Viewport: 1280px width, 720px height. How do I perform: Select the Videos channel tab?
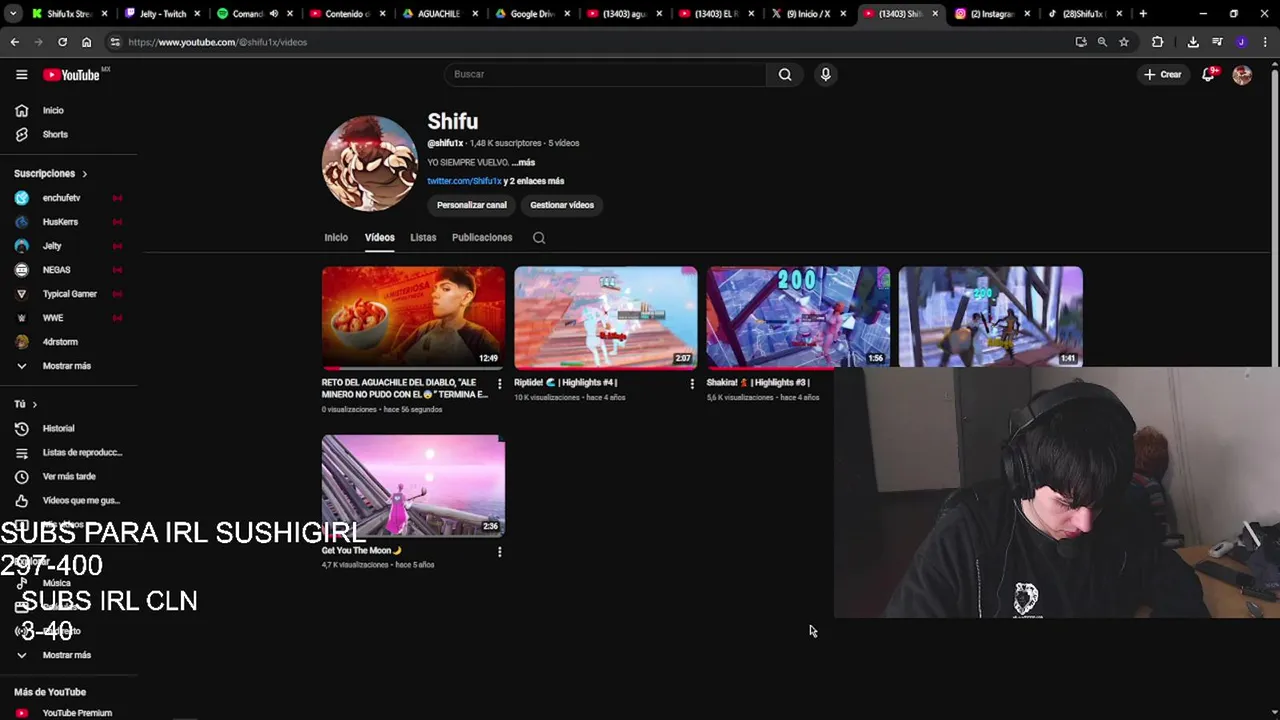pos(379,237)
